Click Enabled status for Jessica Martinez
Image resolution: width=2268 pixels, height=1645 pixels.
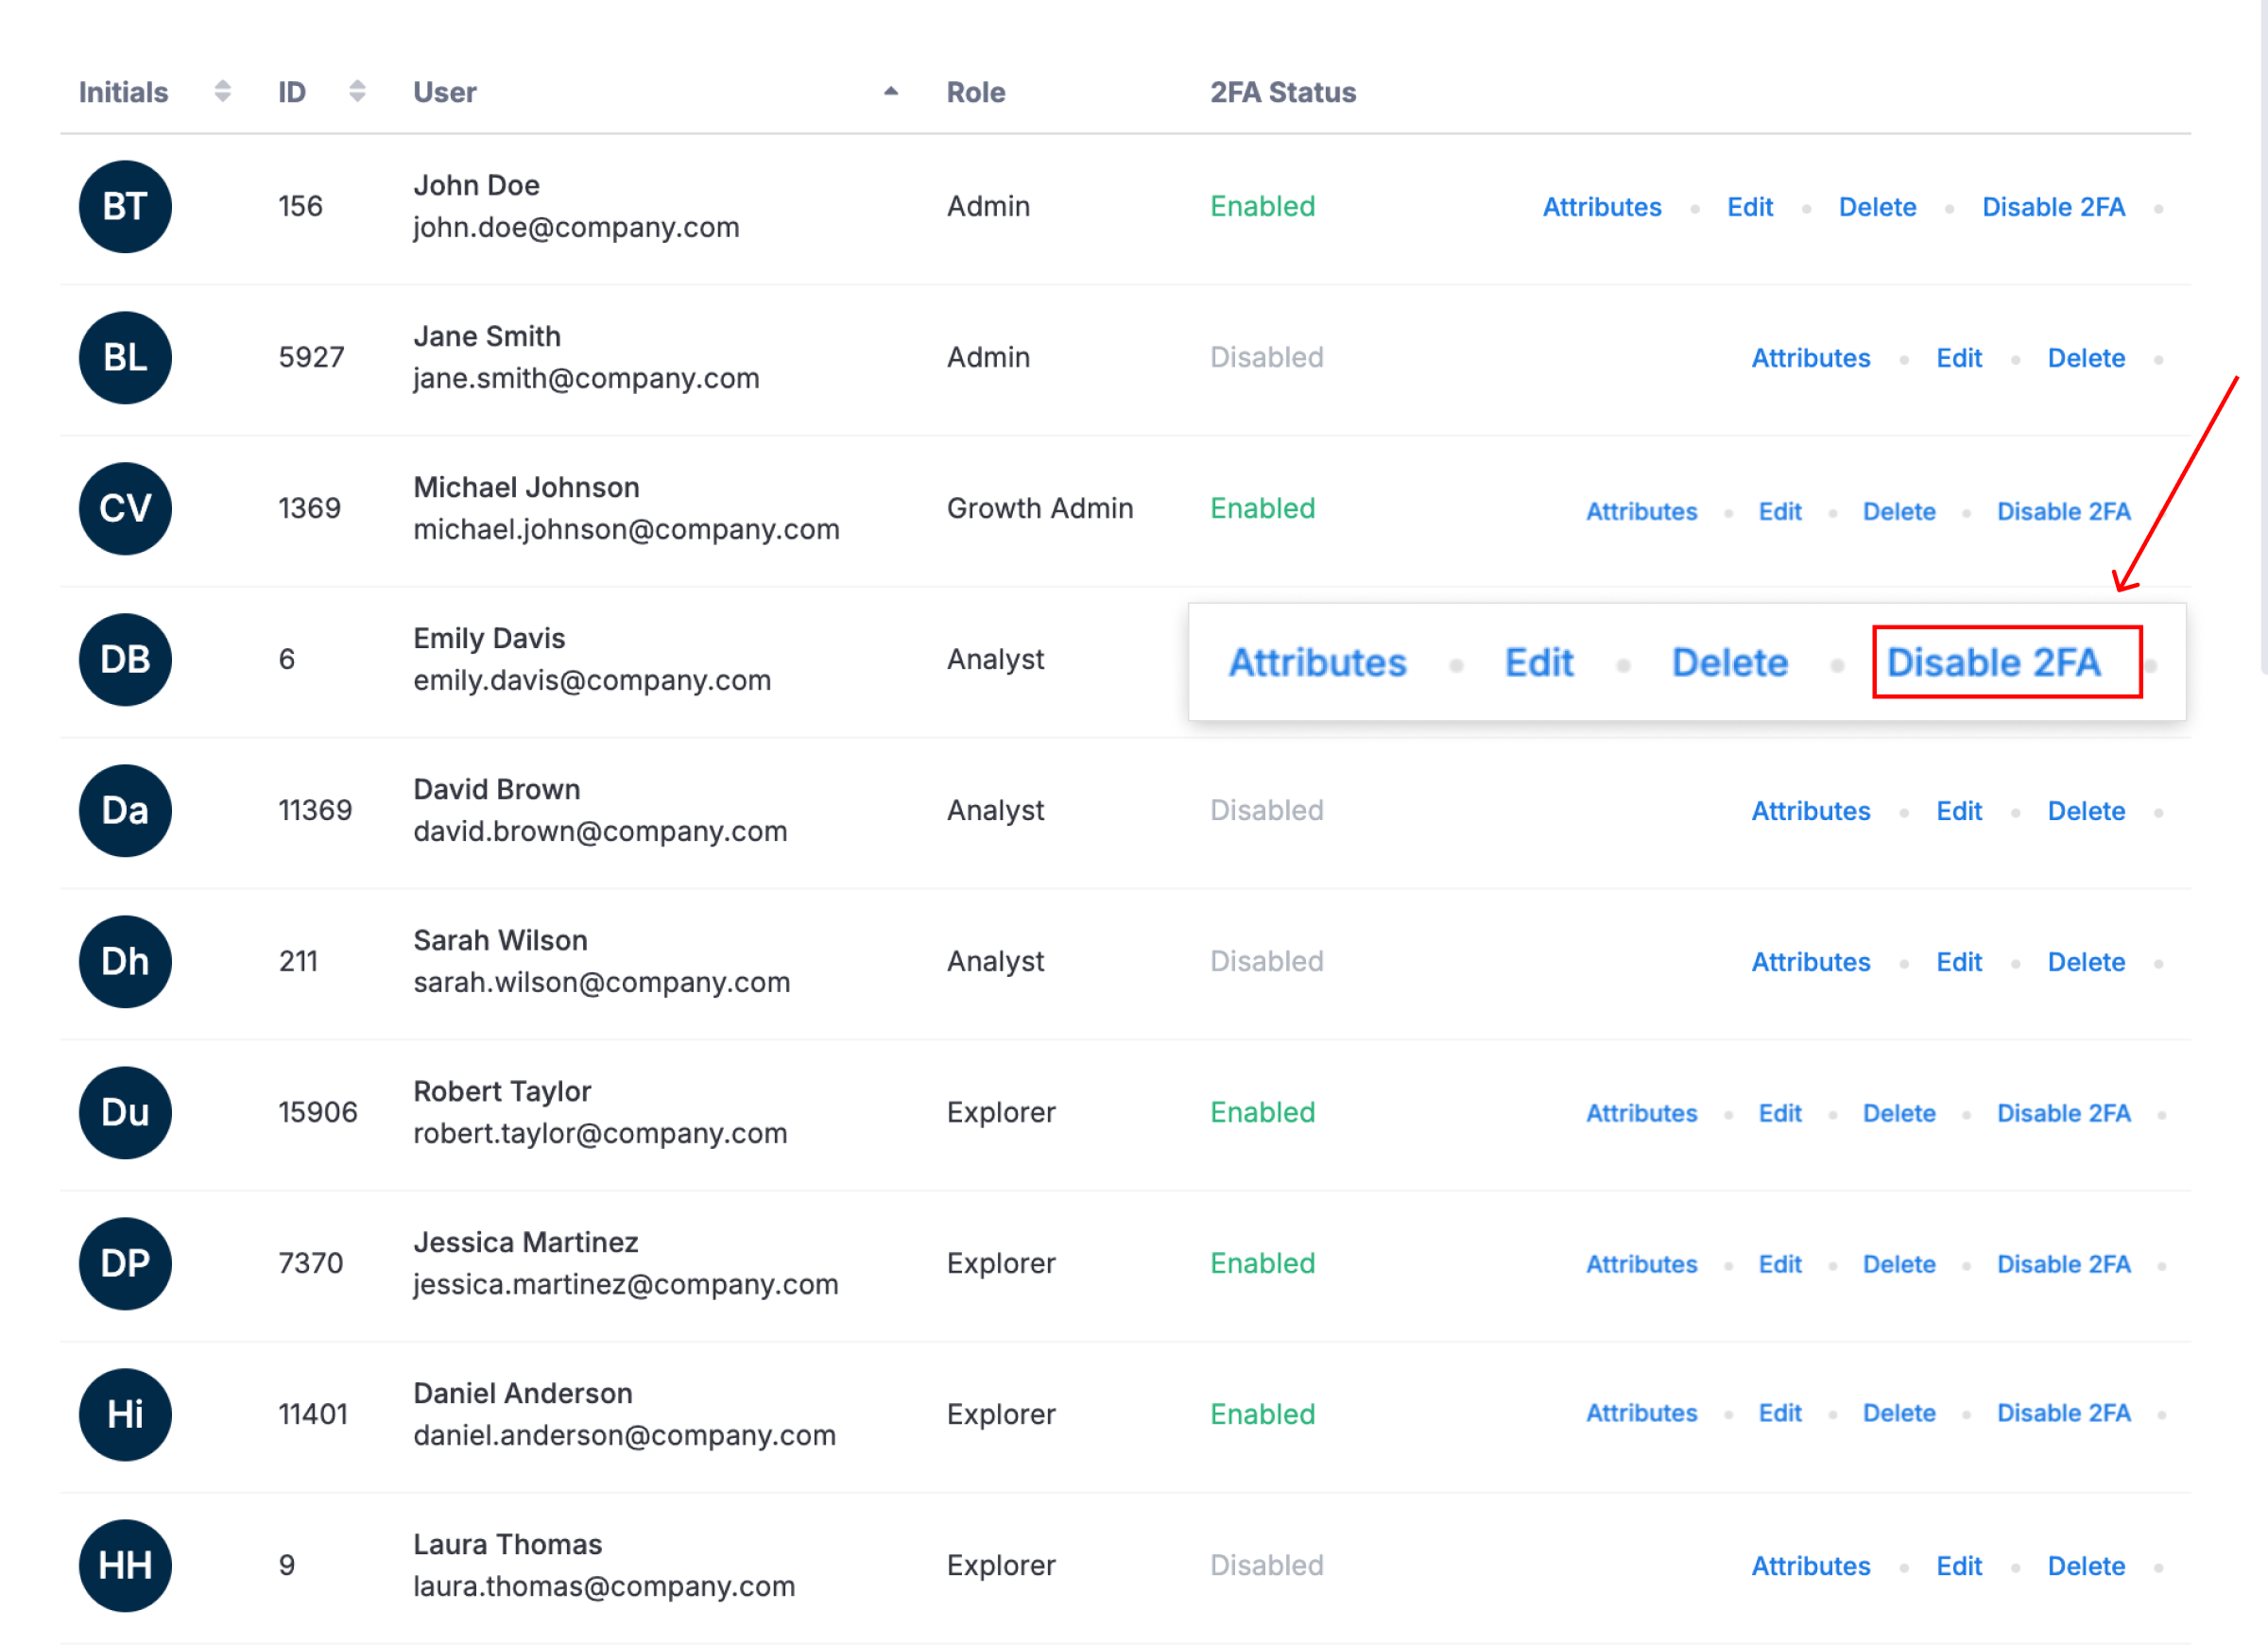[x=1262, y=1263]
